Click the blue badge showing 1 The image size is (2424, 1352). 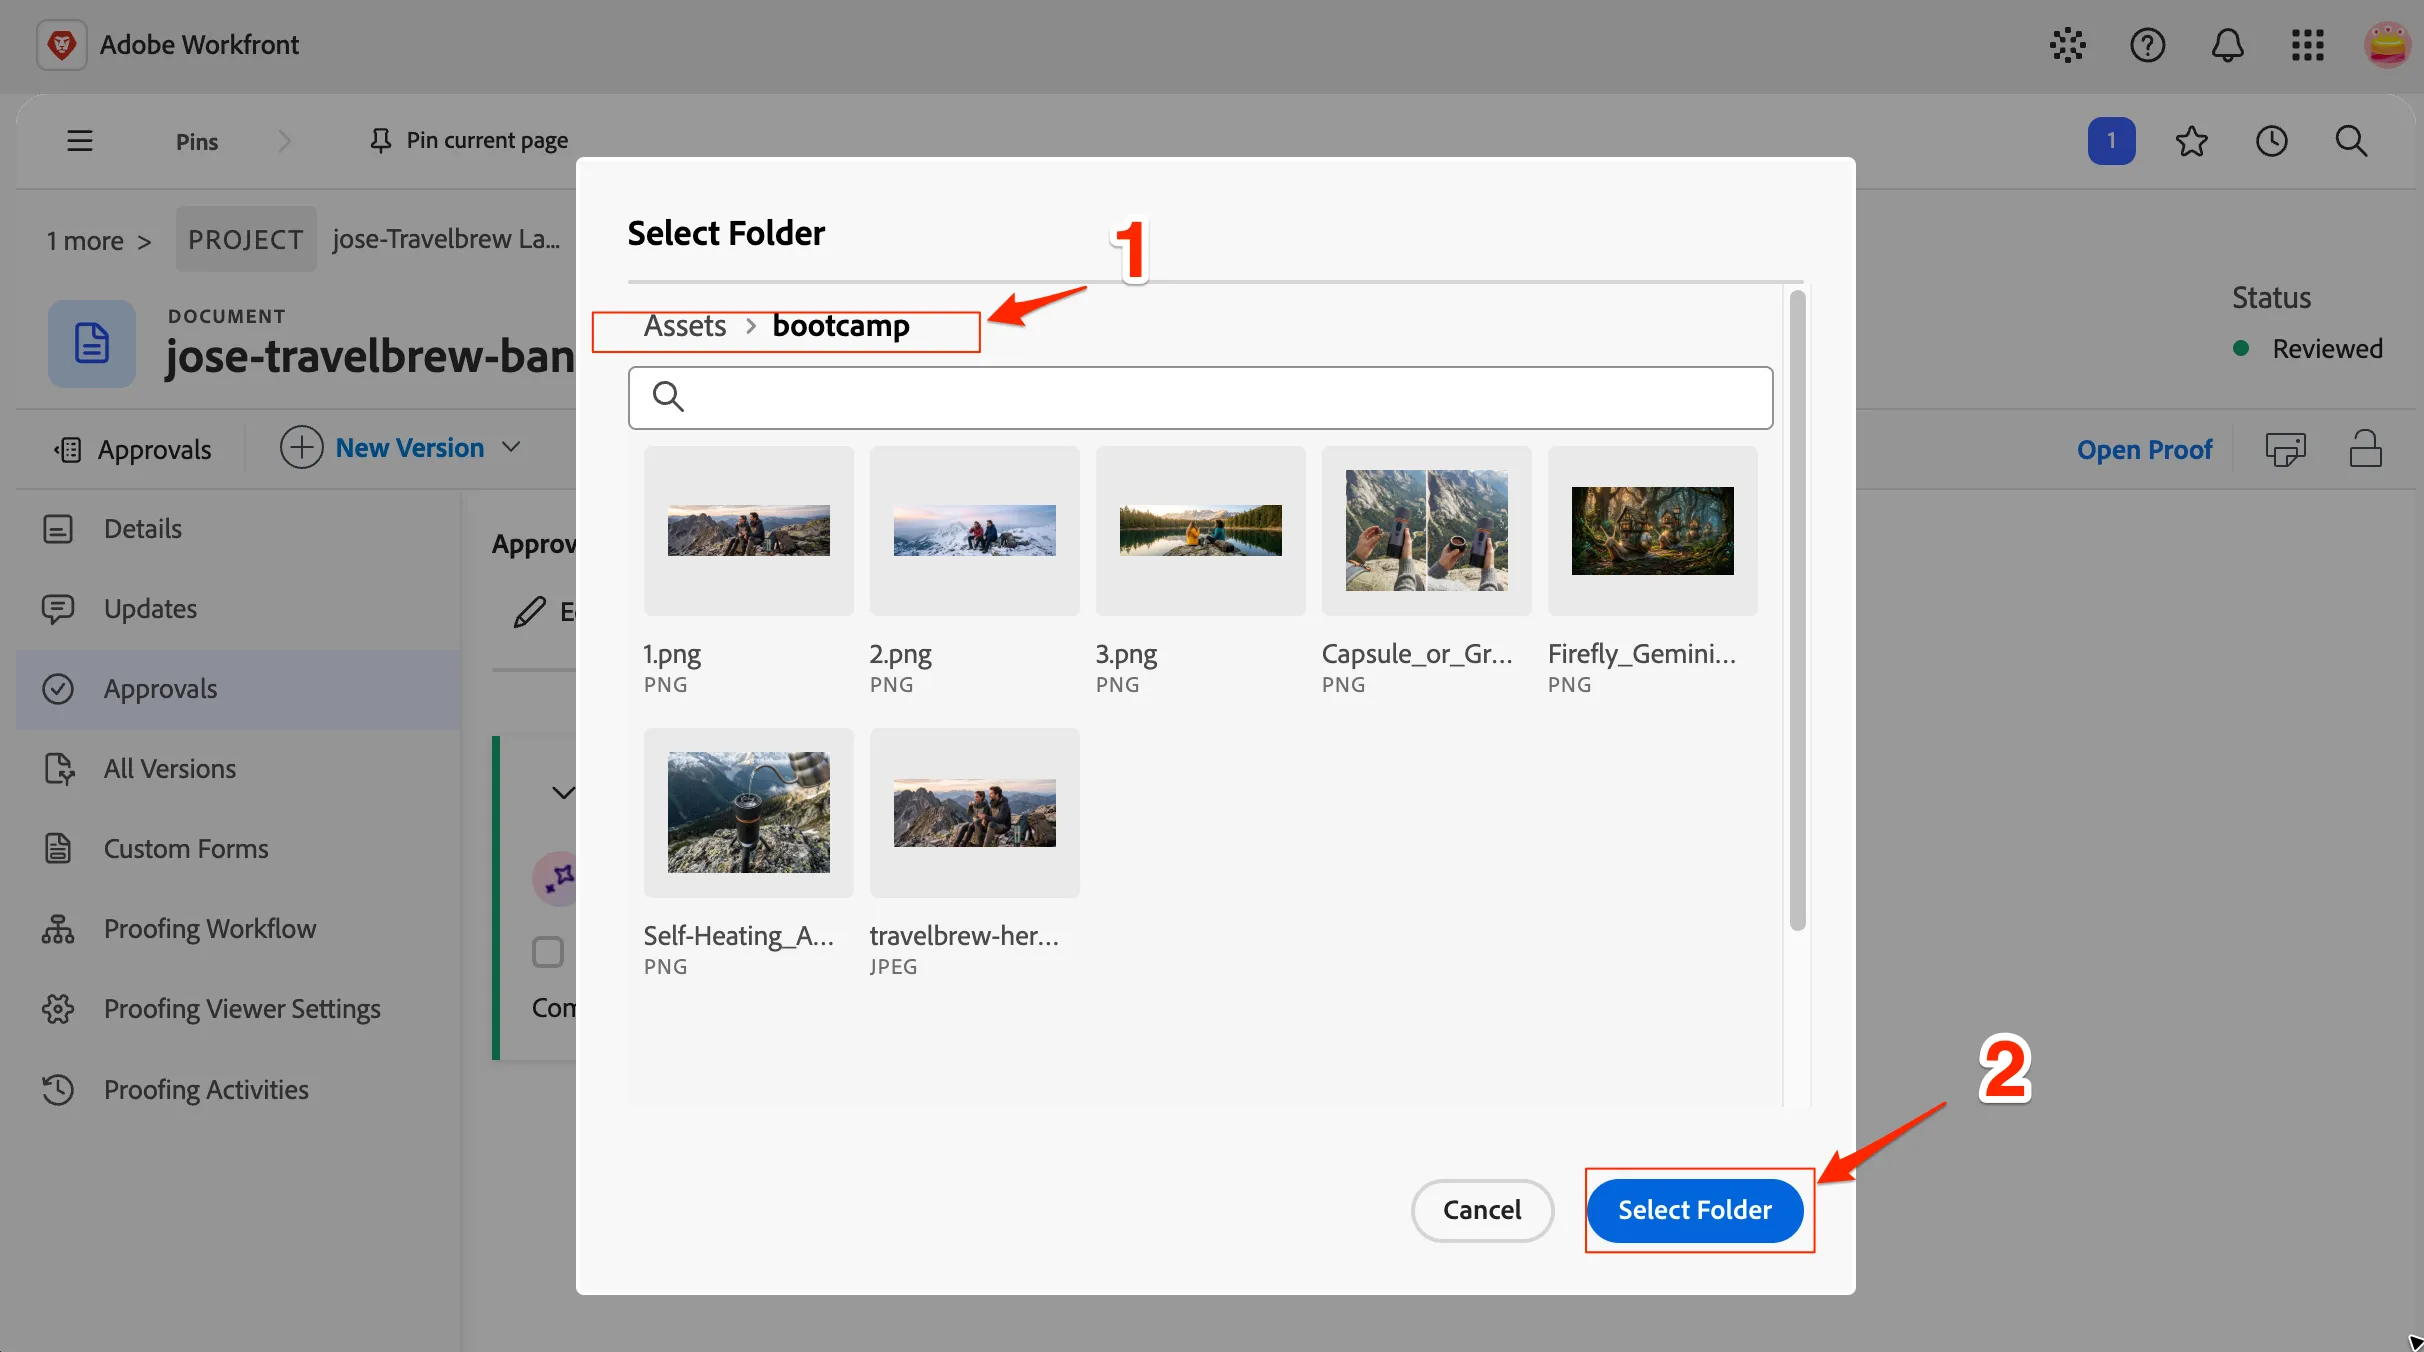(2111, 141)
